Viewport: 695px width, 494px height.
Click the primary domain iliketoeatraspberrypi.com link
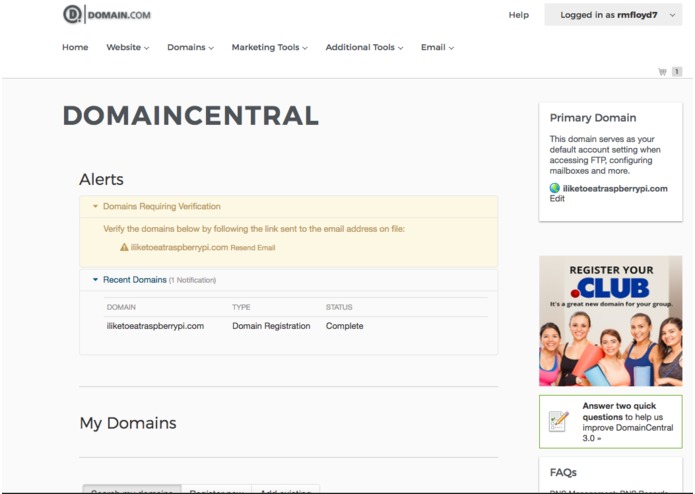click(615, 188)
